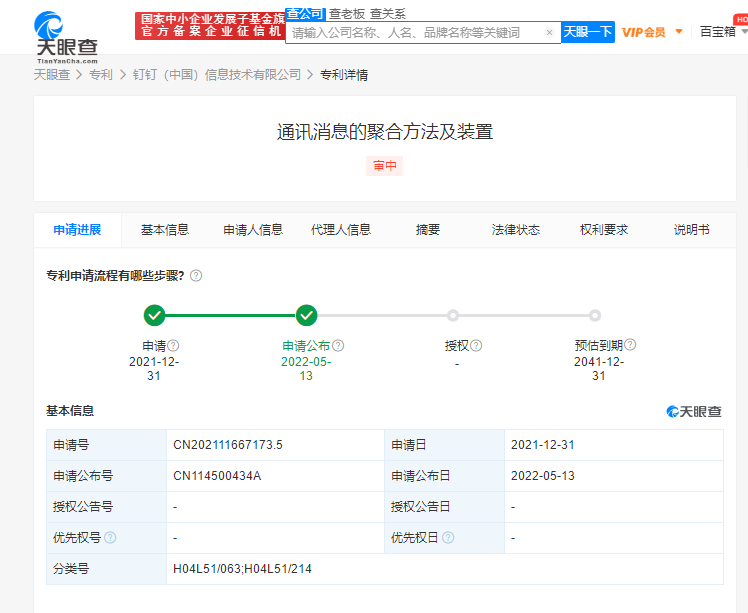This screenshot has height=613, width=748.
Task: Click the 天眼一下 search button
Action: point(588,32)
